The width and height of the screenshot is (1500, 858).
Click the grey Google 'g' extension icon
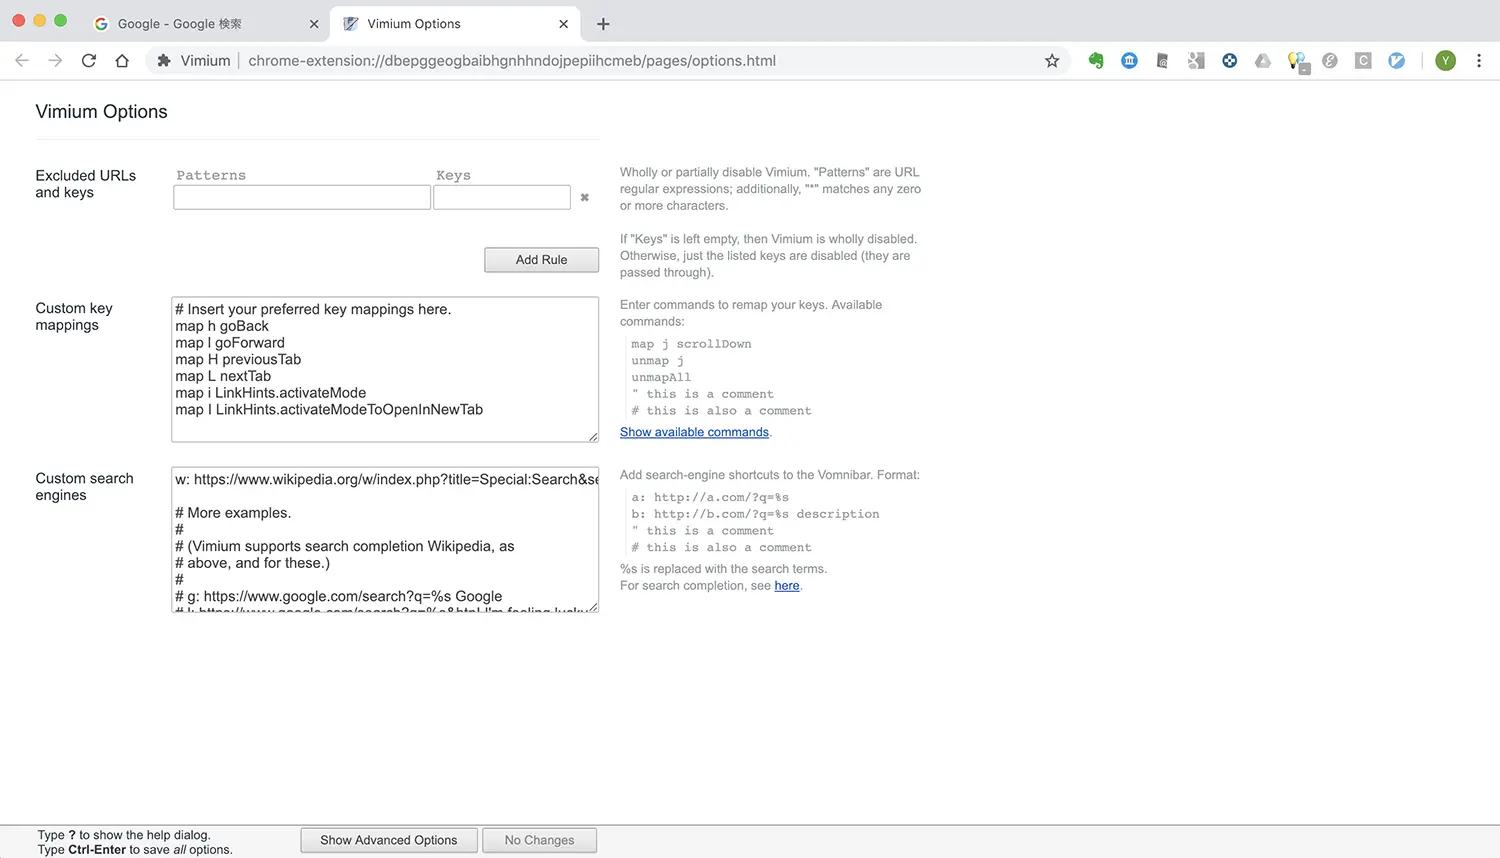click(x=1196, y=61)
